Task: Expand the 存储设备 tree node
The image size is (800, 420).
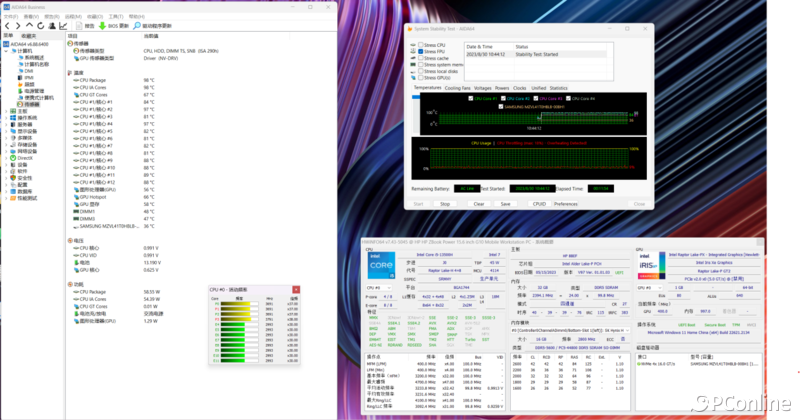Action: pos(6,144)
